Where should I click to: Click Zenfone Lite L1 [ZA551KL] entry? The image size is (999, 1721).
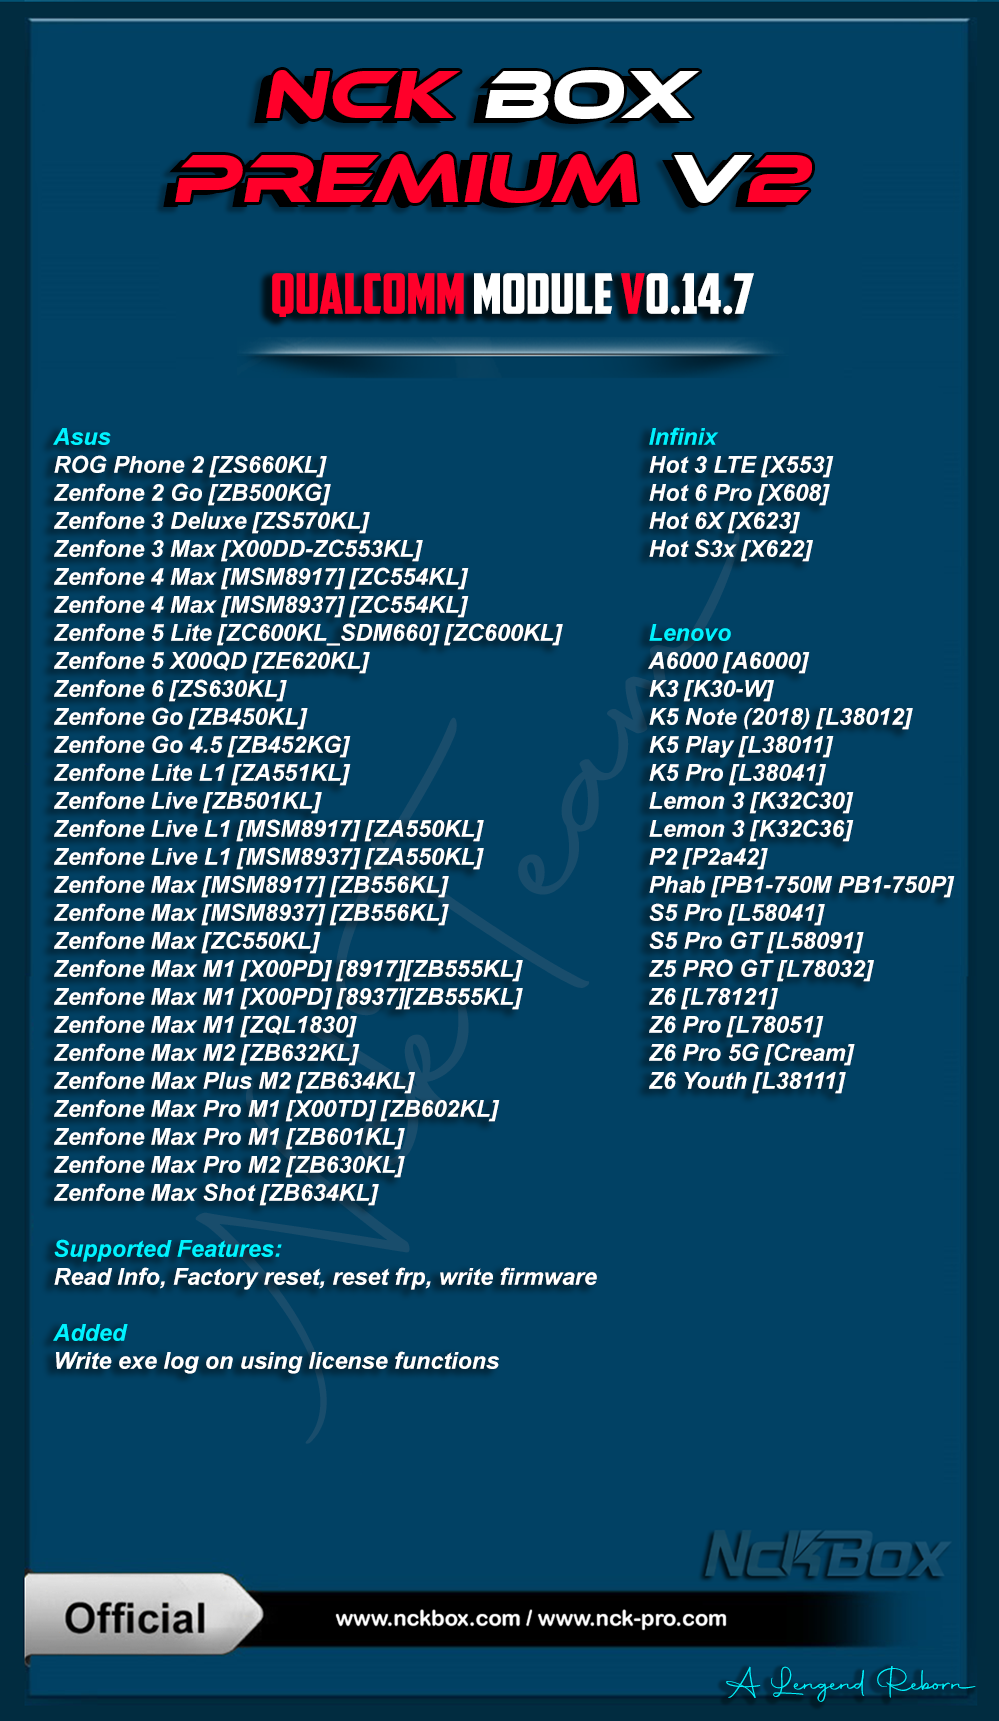point(202,773)
